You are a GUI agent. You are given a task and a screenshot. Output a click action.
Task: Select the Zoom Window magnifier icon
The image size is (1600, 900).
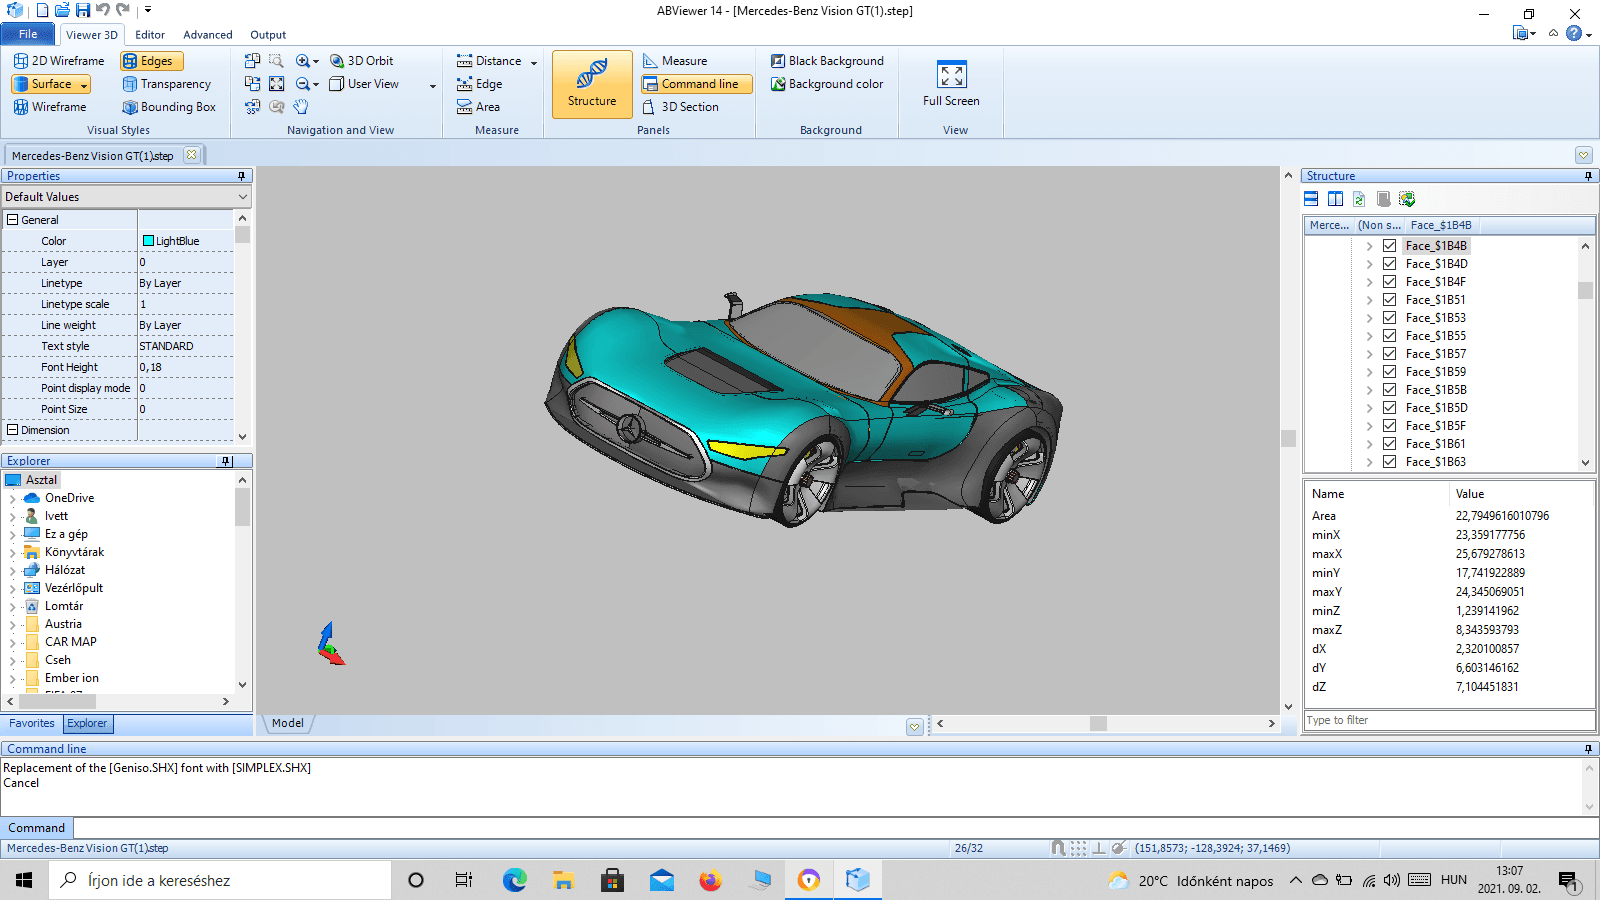tap(276, 61)
